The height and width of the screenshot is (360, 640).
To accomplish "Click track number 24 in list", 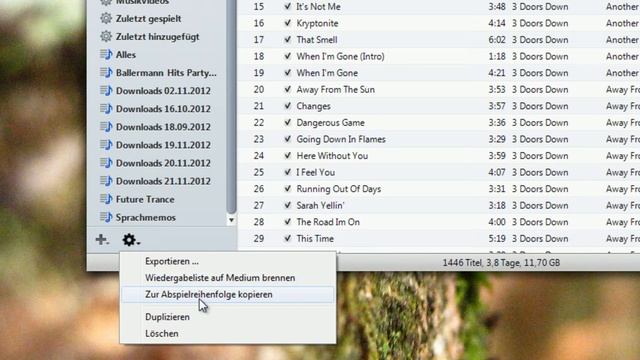I will point(259,156).
